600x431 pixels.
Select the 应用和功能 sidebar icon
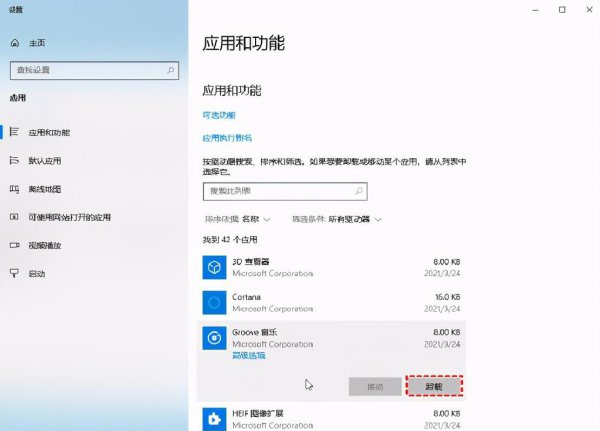point(14,133)
